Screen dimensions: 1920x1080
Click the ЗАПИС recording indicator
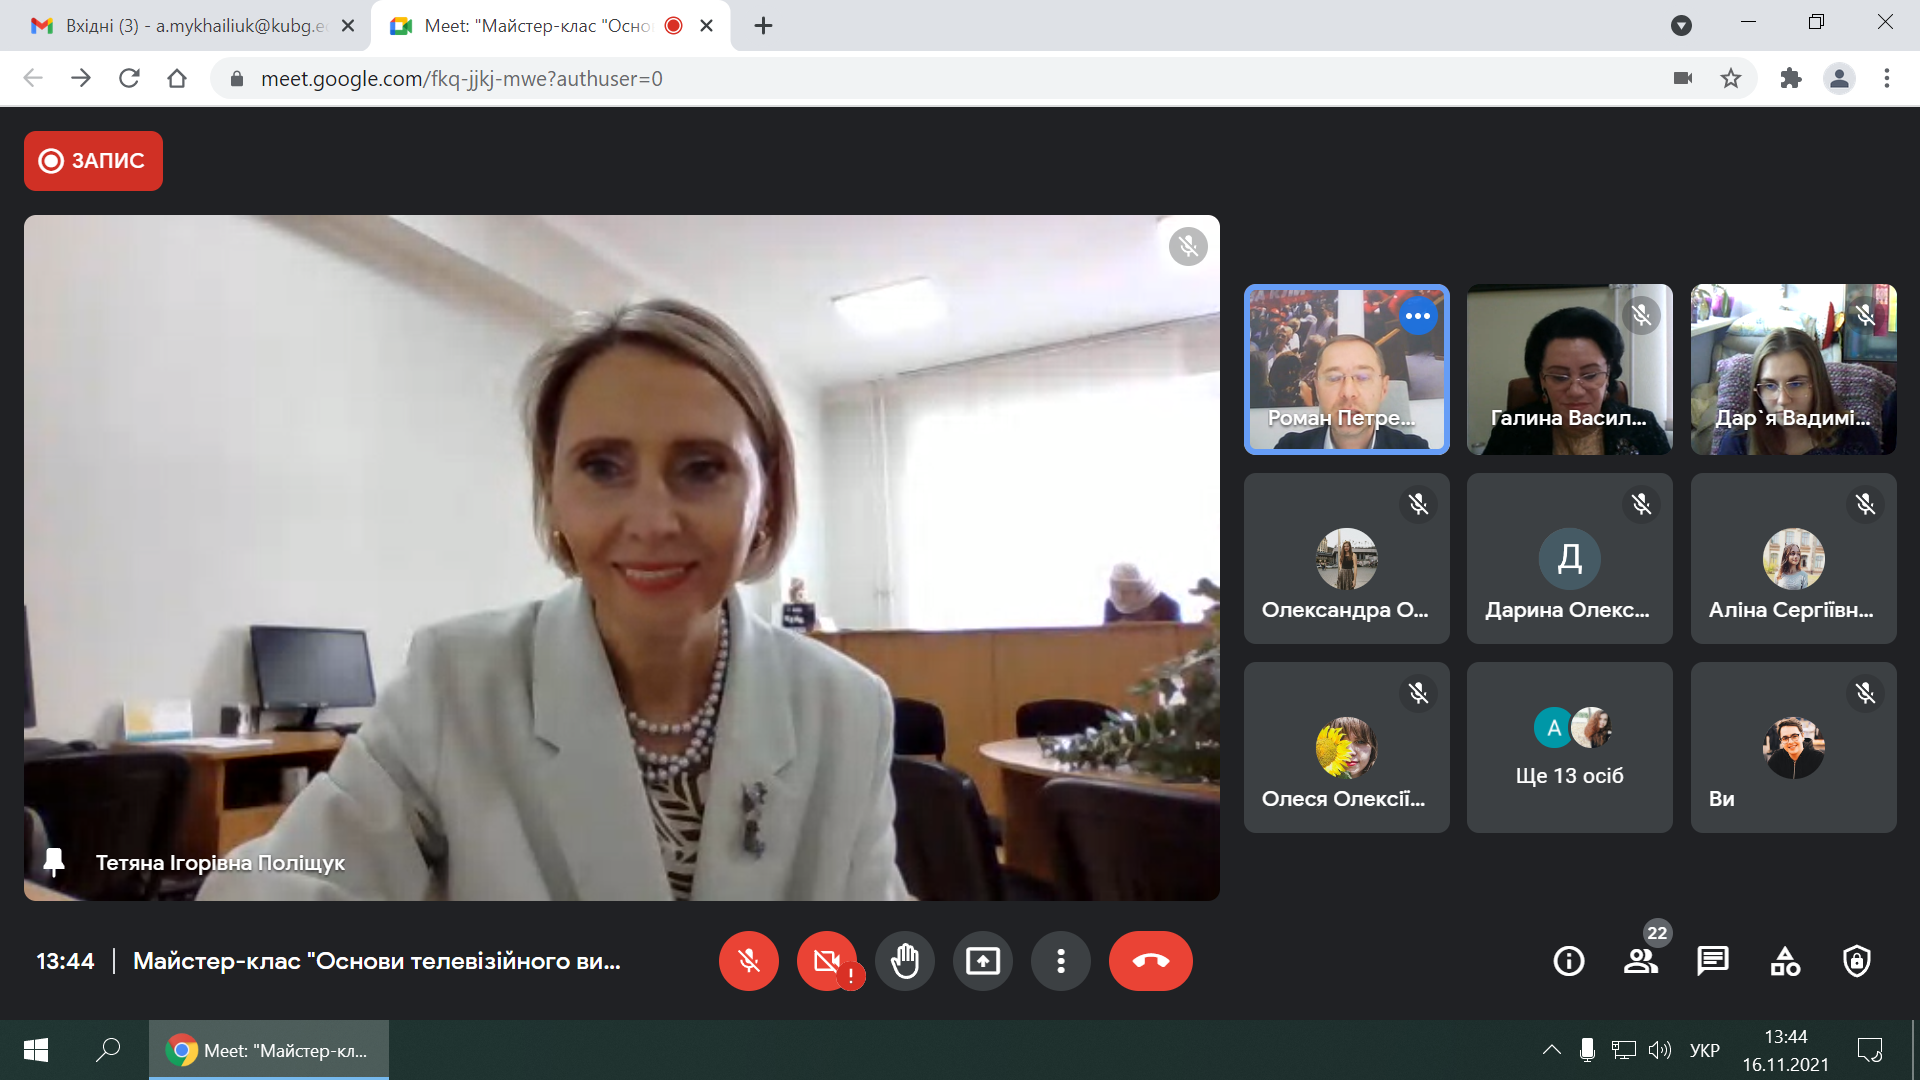coord(93,161)
